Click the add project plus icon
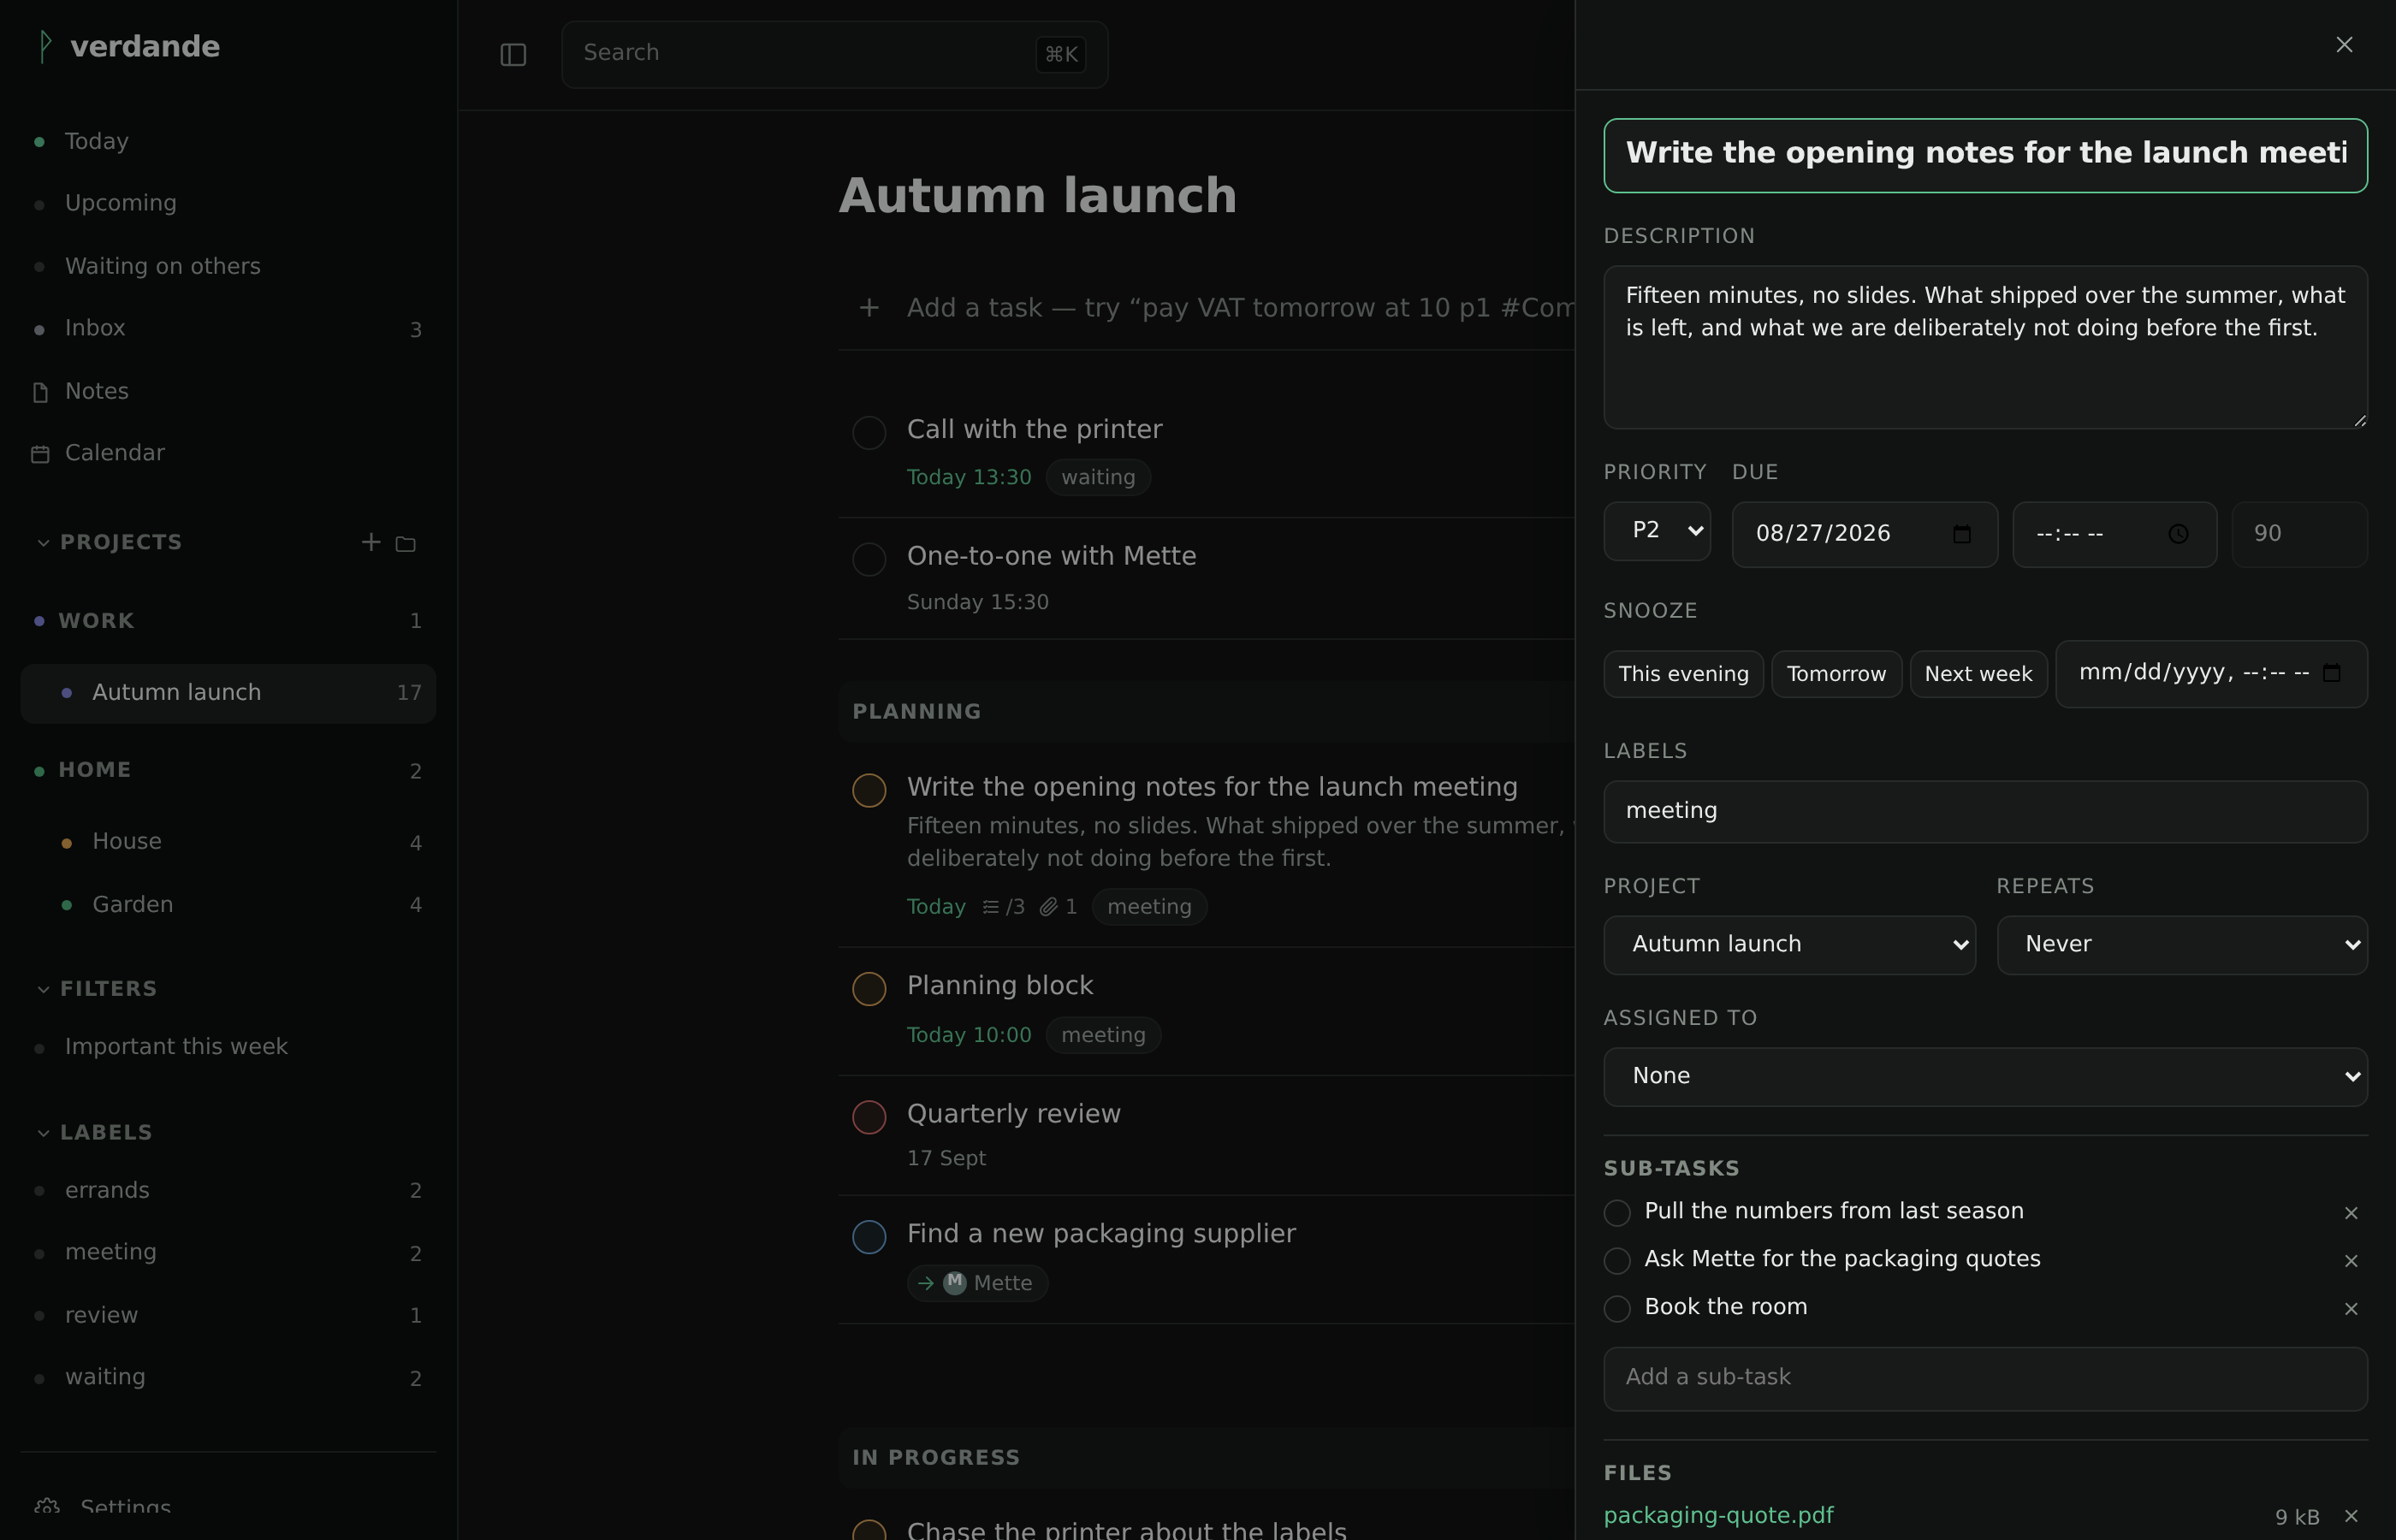Image resolution: width=2396 pixels, height=1540 pixels. coord(371,542)
